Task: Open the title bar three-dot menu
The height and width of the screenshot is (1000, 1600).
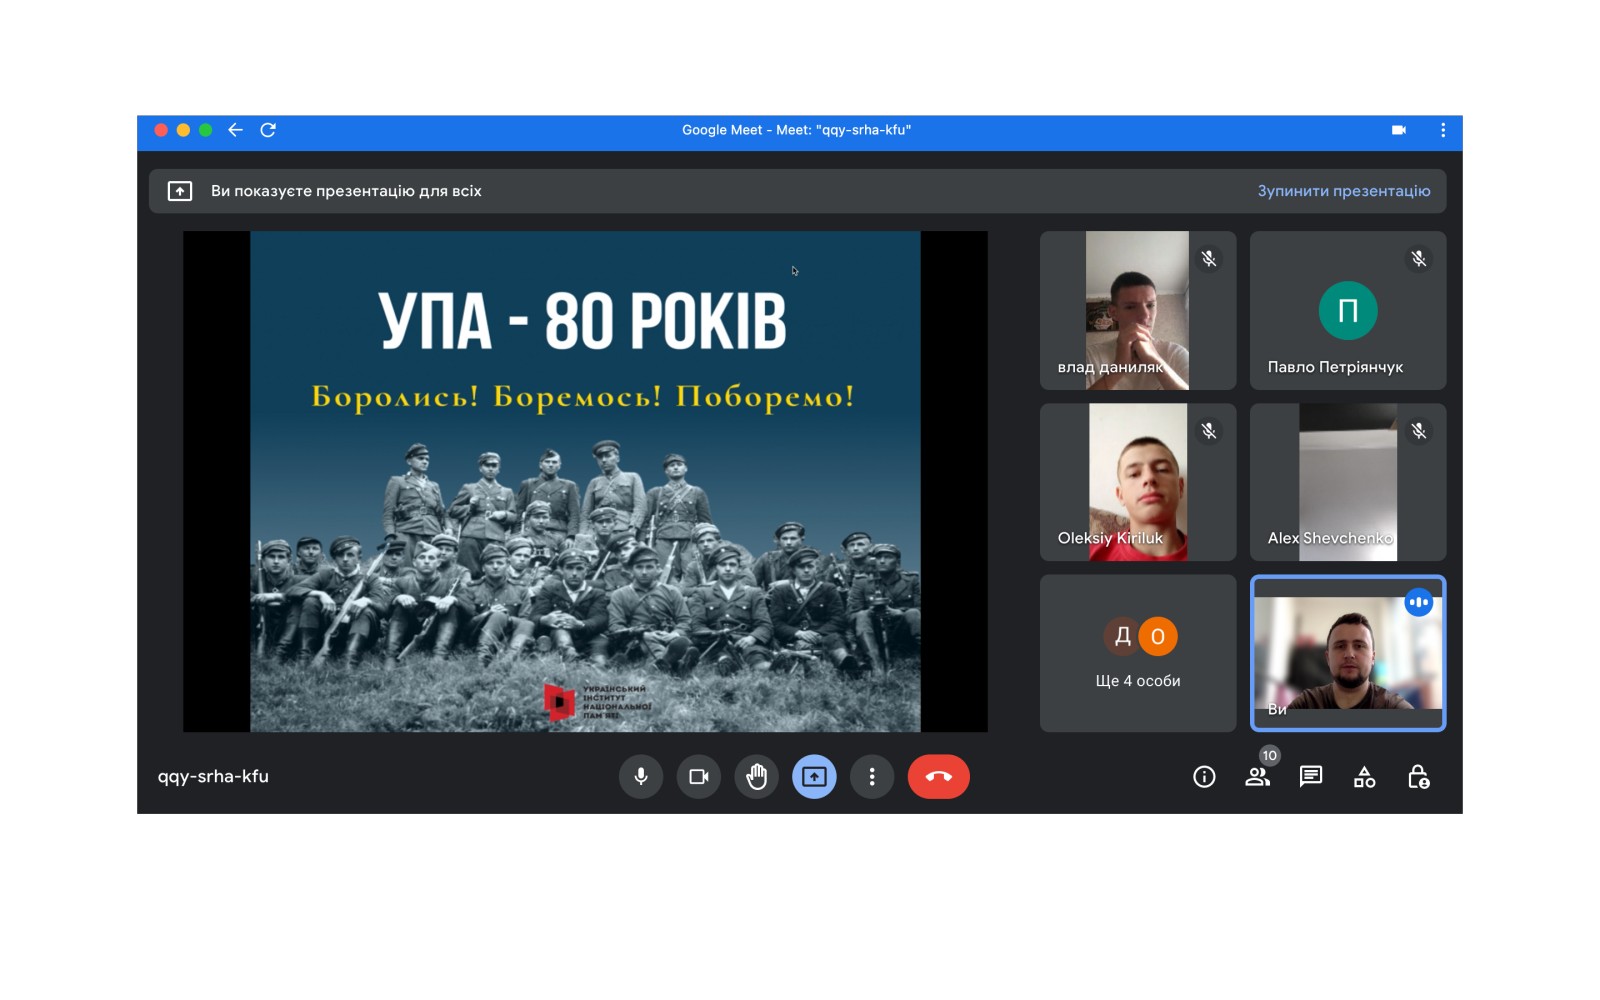Action: (x=1442, y=130)
